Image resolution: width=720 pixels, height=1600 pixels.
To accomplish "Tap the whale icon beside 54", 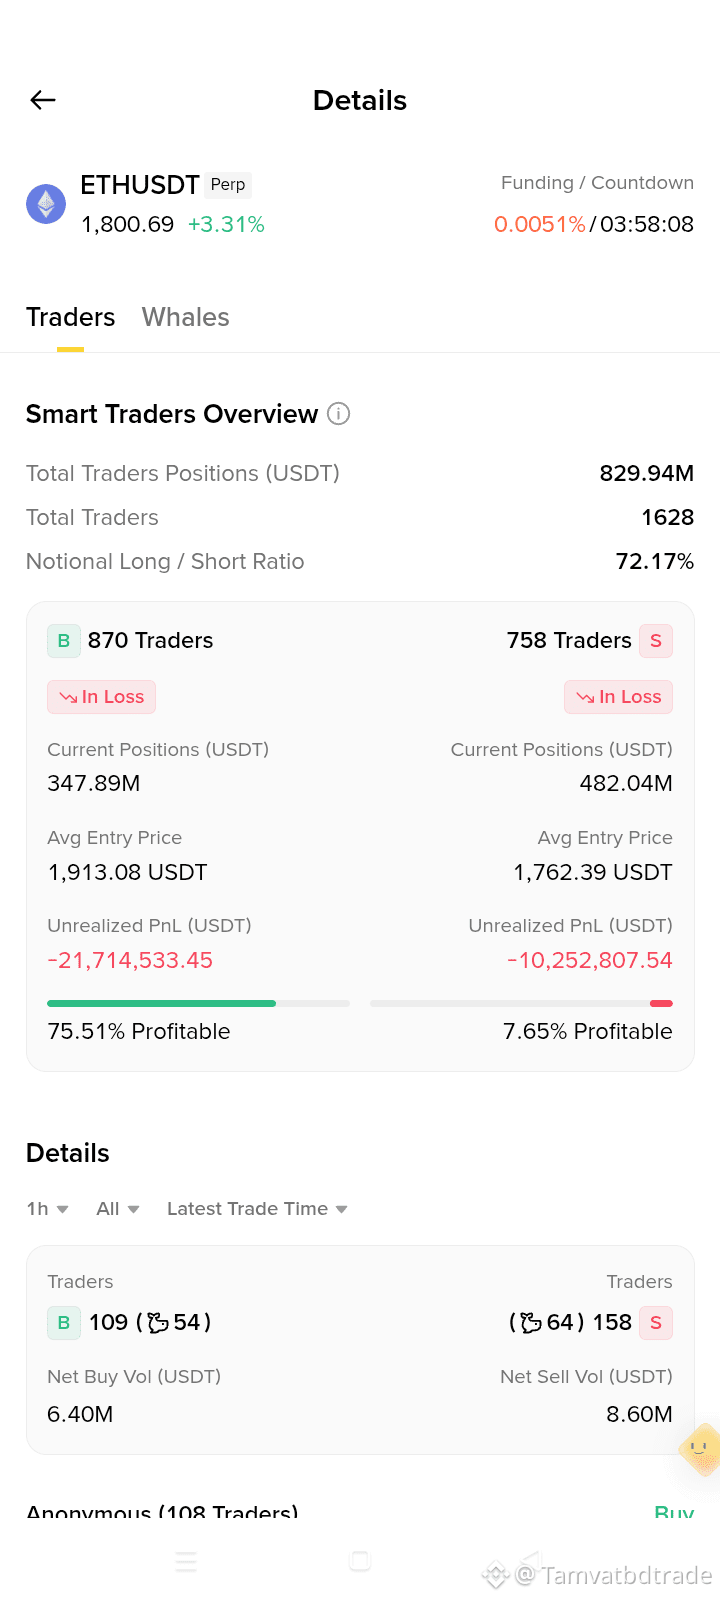I will pyautogui.click(x=158, y=1323).
